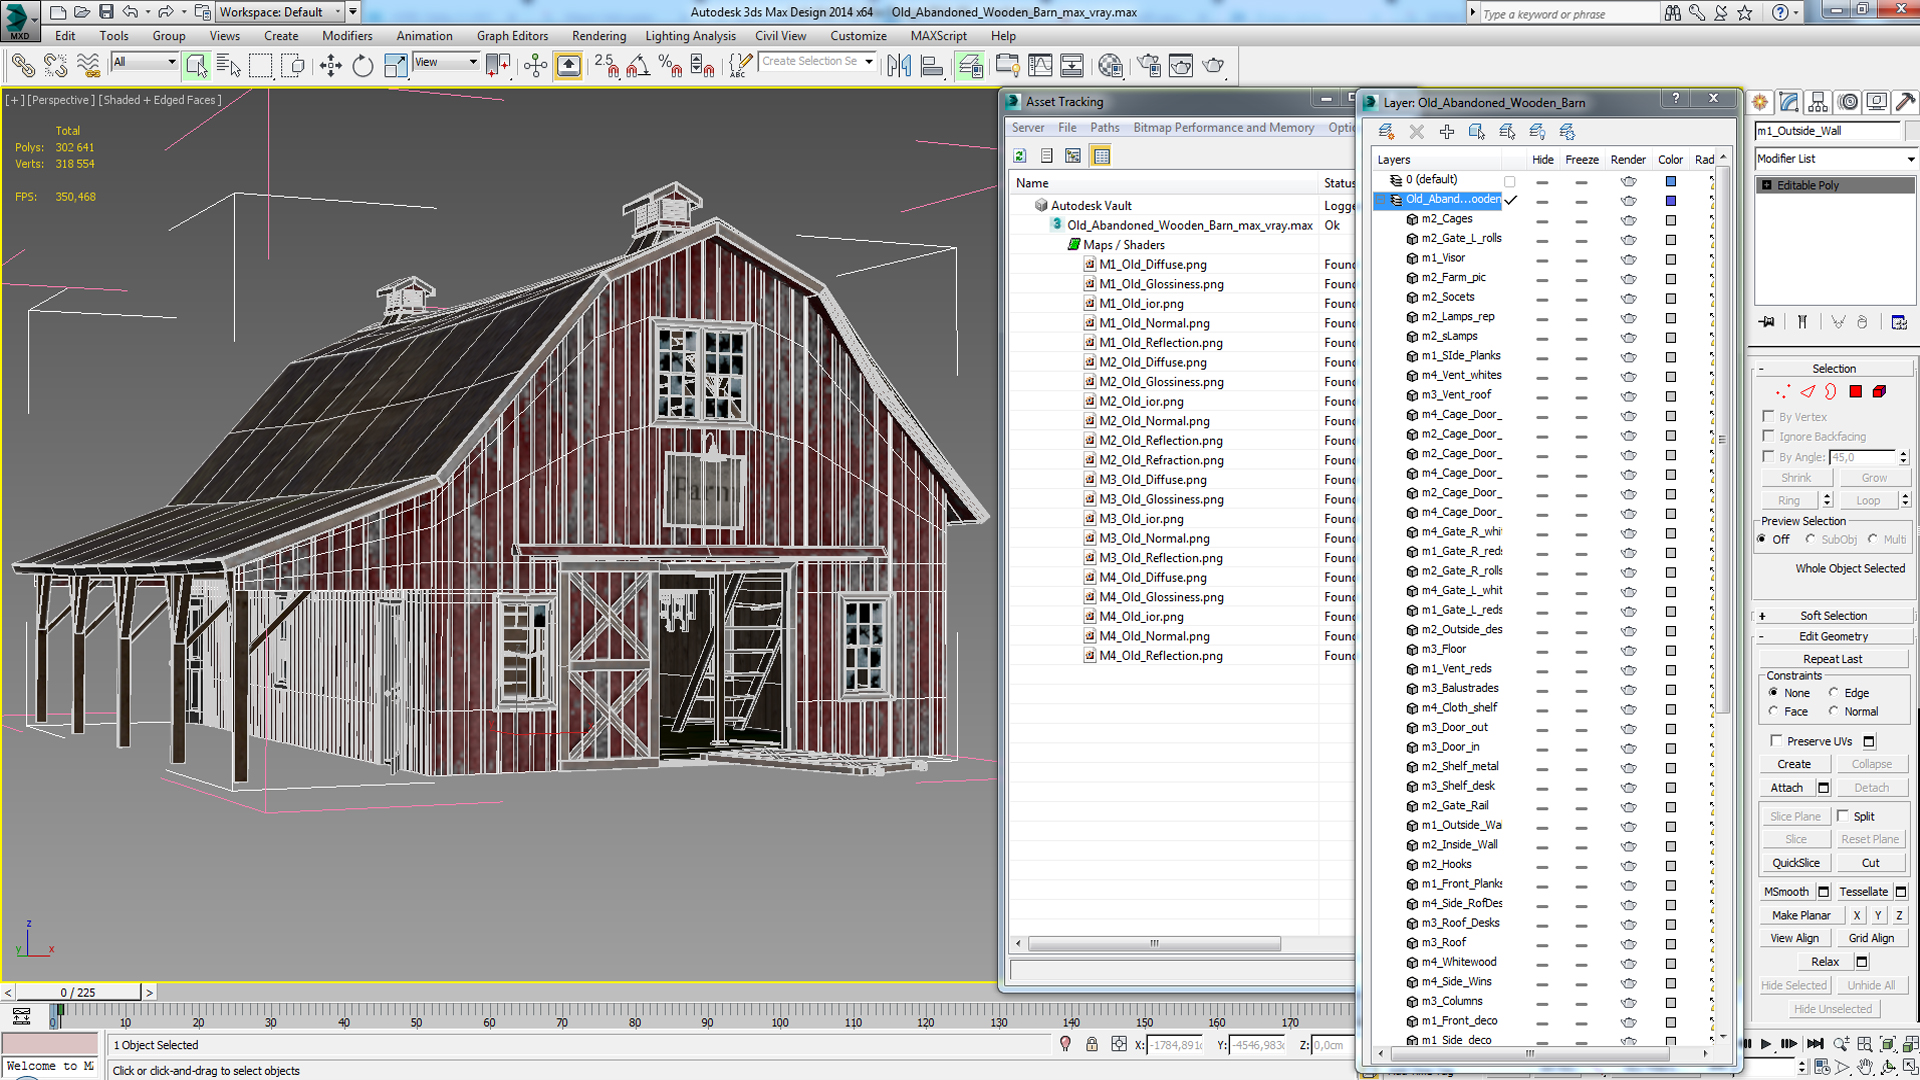Viewport: 1920px width, 1080px height.
Task: Click the Mirror tool icon
Action: (x=899, y=66)
